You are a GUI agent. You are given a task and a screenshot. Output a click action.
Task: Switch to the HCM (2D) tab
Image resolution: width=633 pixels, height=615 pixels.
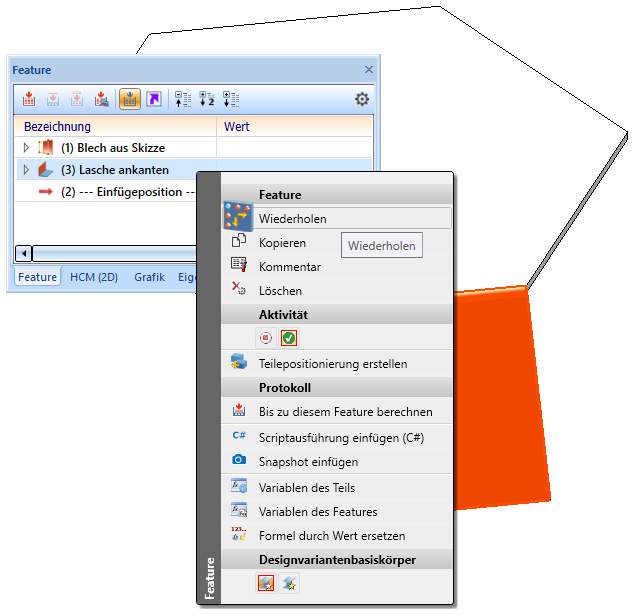click(x=94, y=277)
